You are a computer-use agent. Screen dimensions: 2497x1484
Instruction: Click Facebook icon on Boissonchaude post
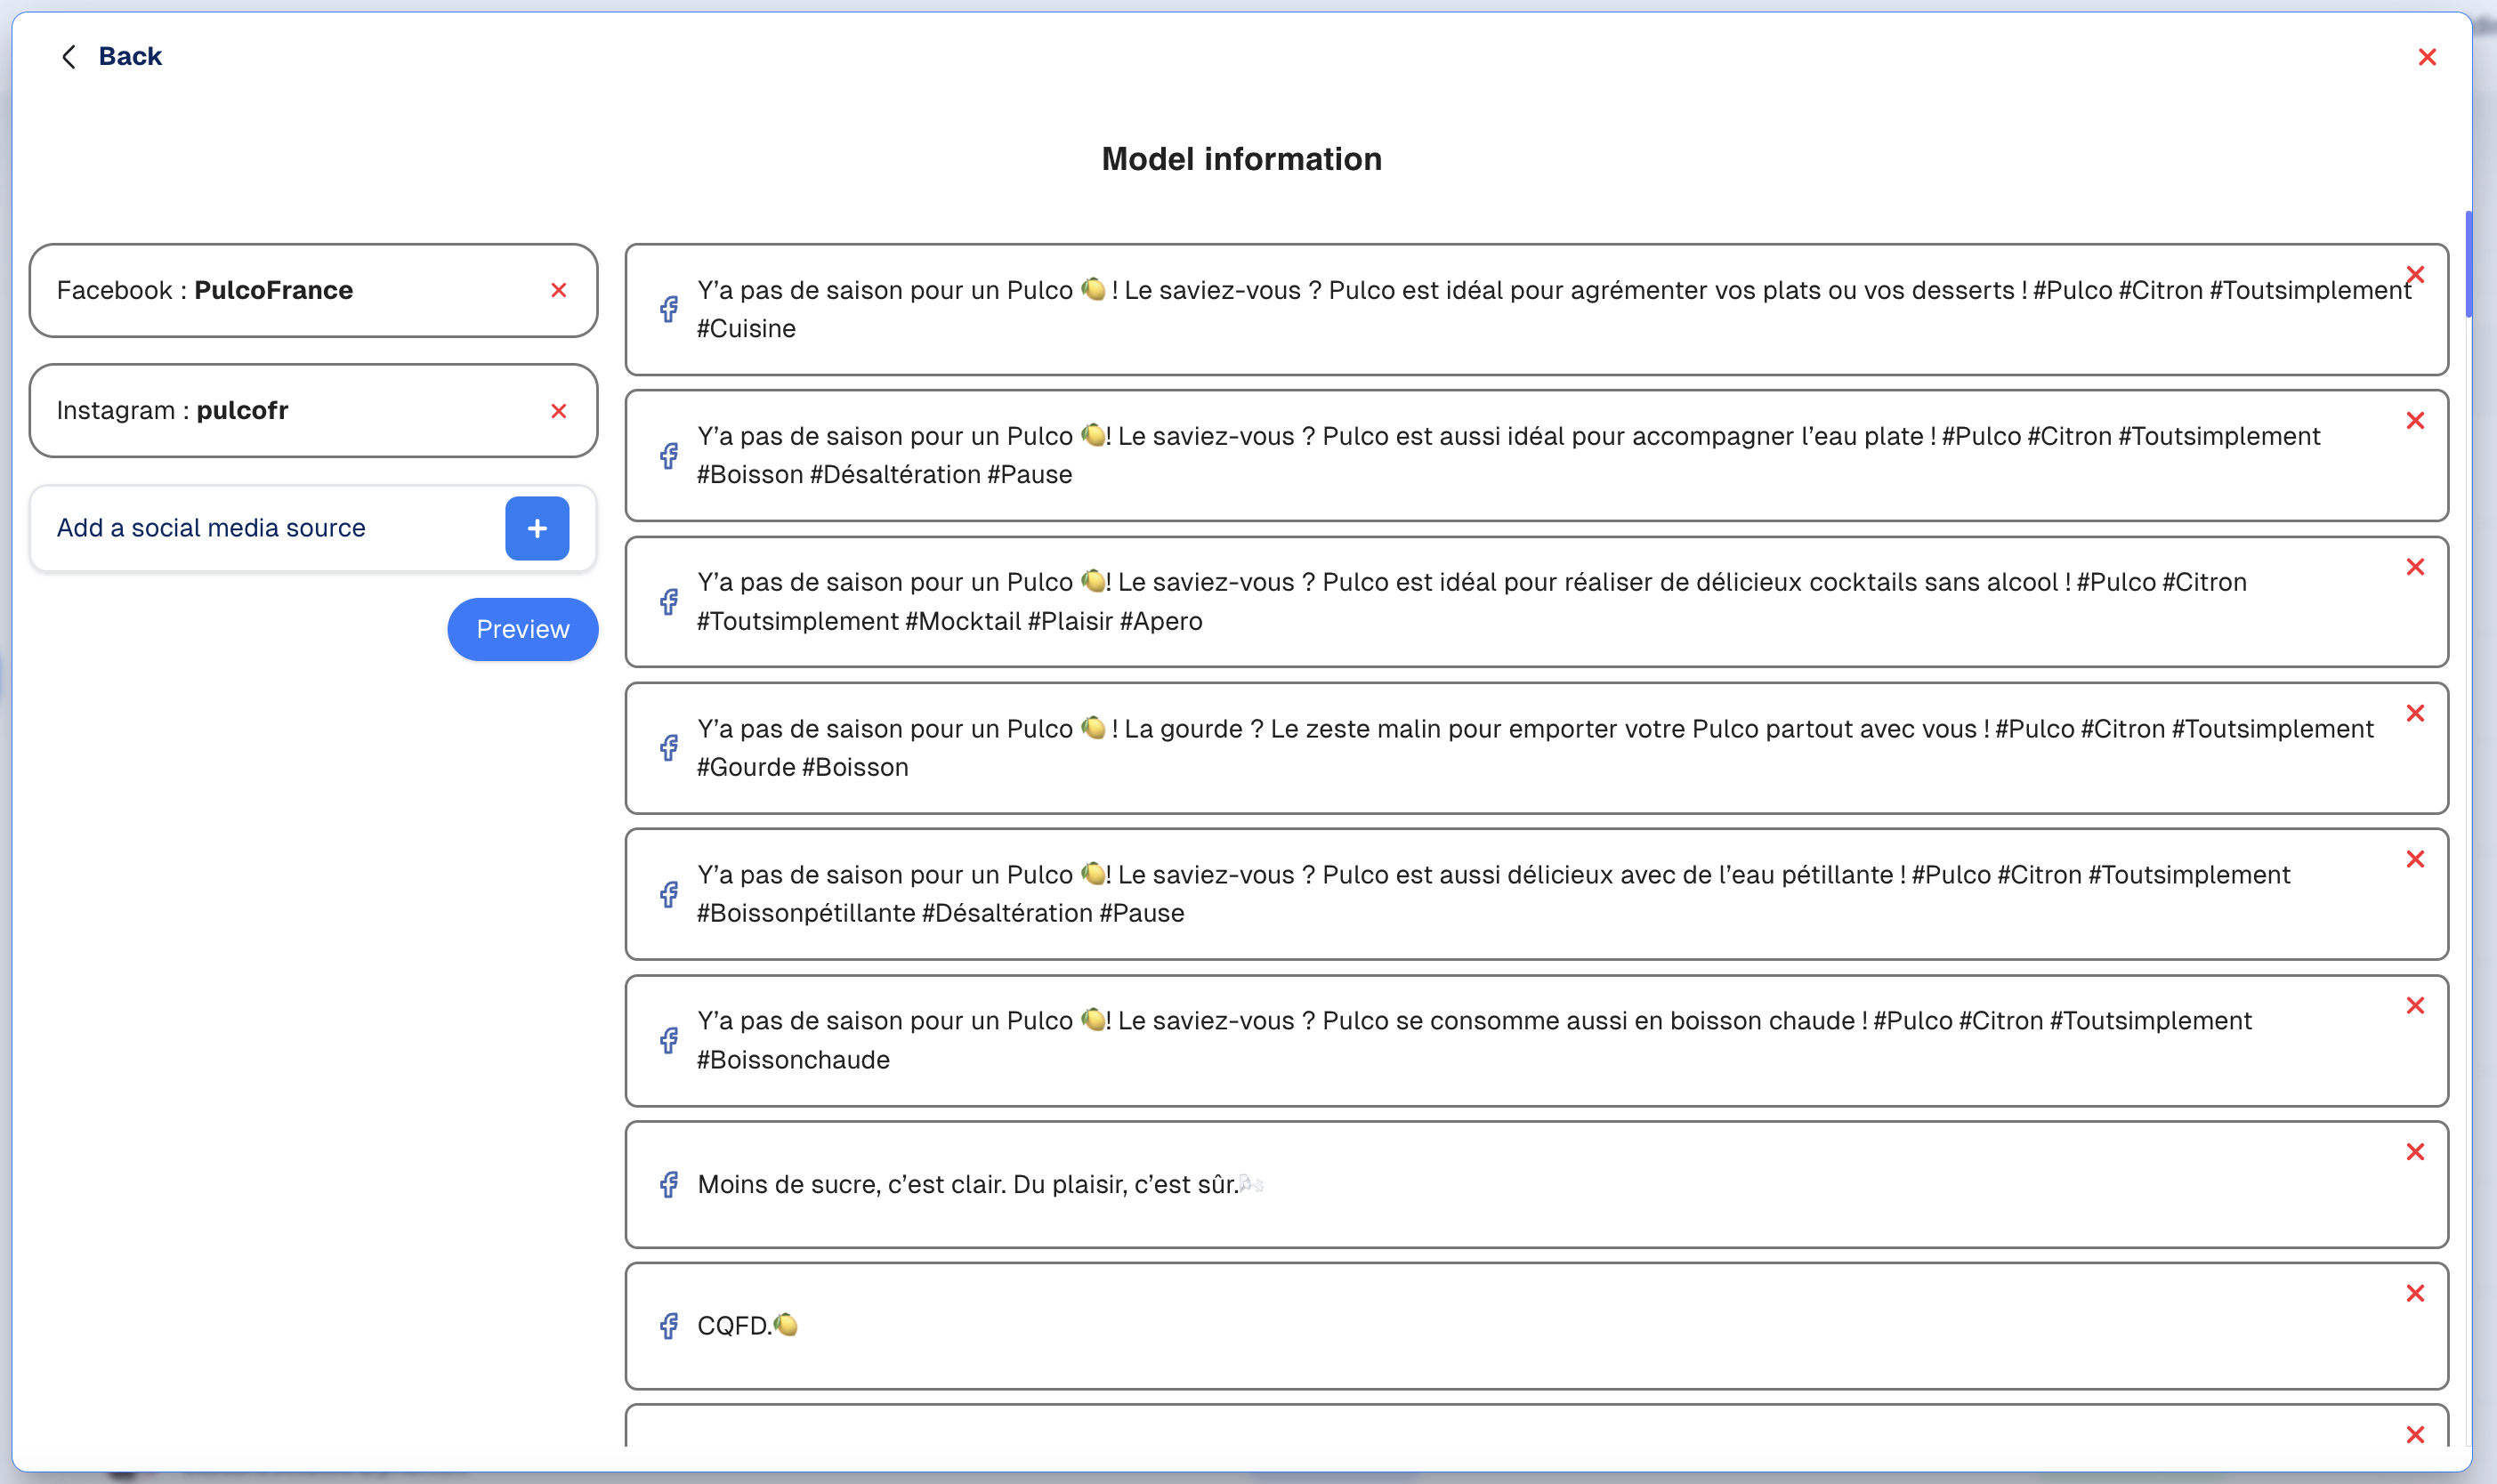[669, 1040]
